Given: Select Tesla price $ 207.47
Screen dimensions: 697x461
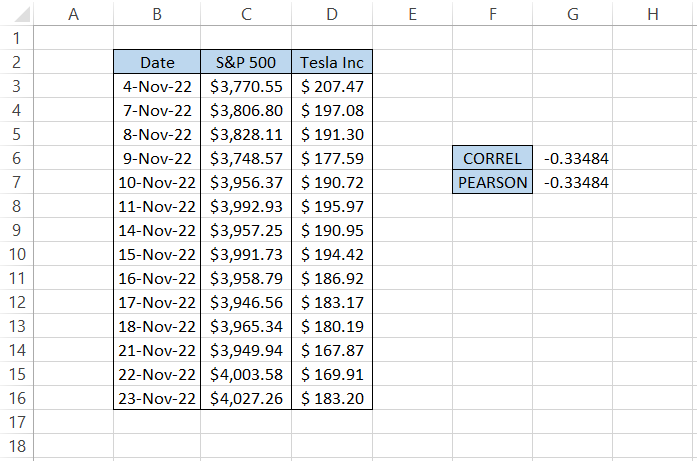Looking at the screenshot, I should pyautogui.click(x=332, y=86).
